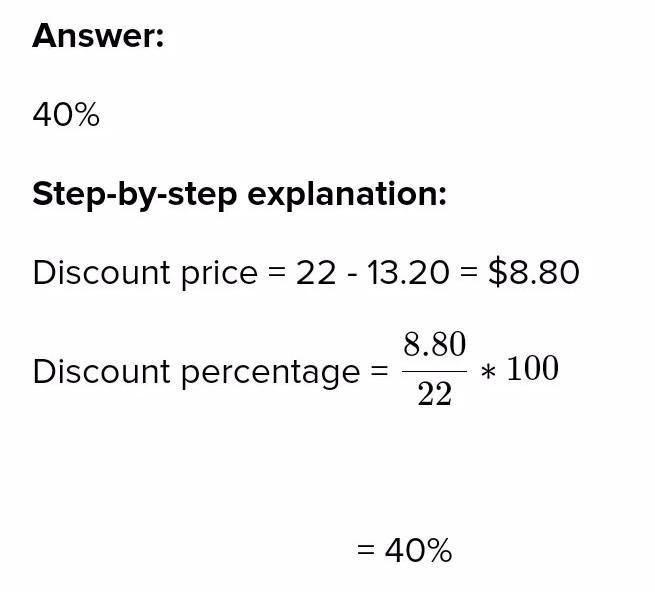Click the final 40% result at the bottom
This screenshot has height=592, width=655.
coord(418,550)
